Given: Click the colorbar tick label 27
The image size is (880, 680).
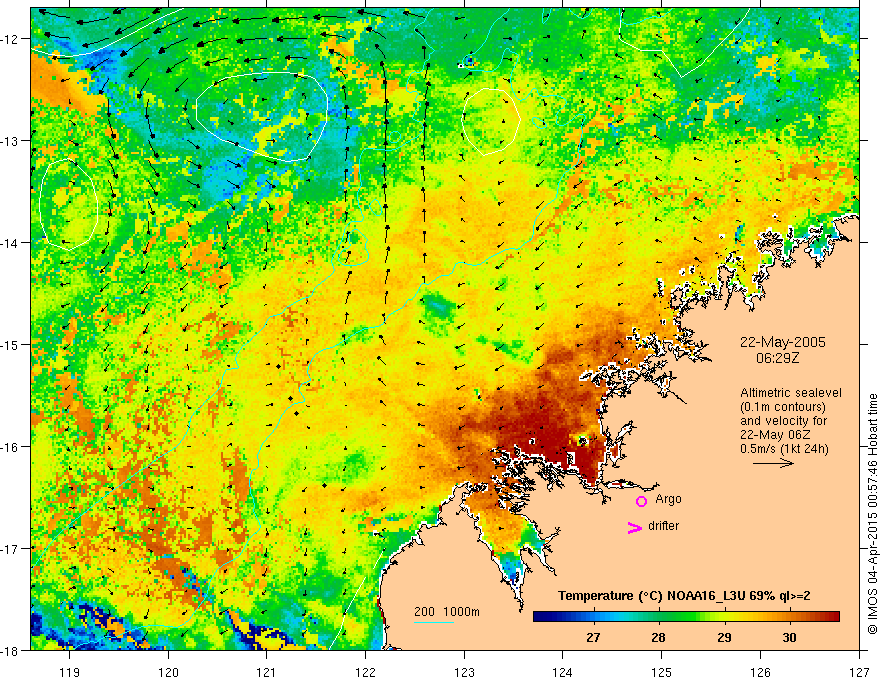Looking at the screenshot, I should pyautogui.click(x=593, y=637).
